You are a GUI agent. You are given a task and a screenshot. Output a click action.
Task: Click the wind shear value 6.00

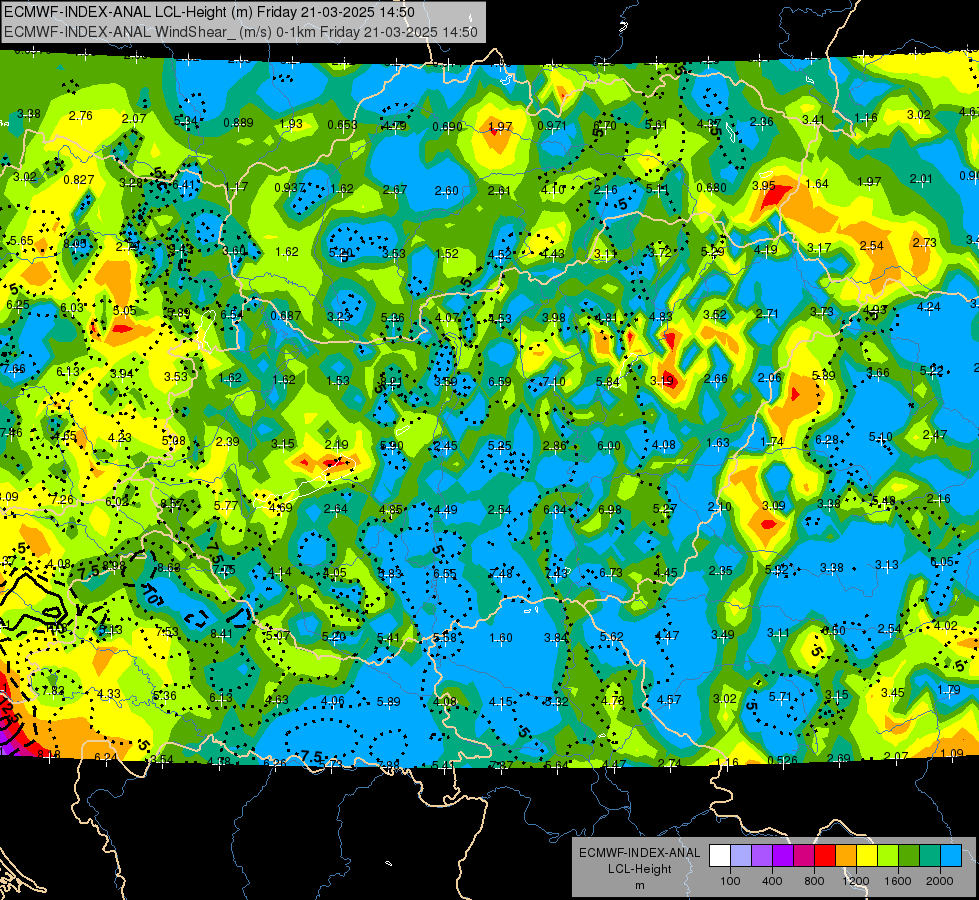tap(609, 445)
